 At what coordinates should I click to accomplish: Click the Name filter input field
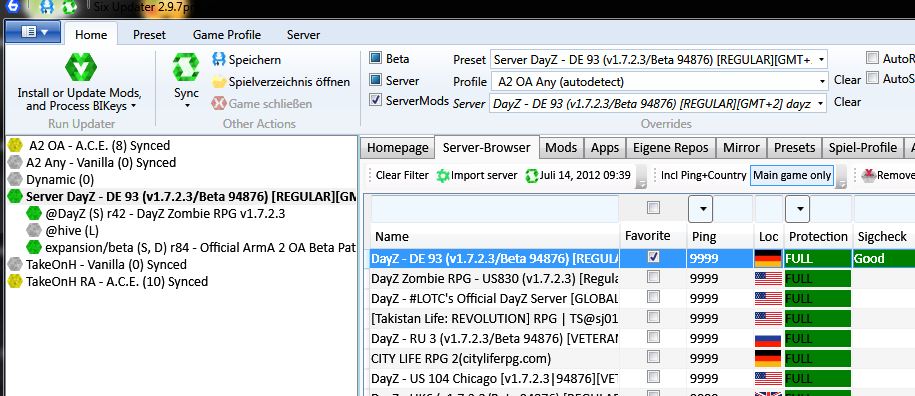tap(494, 208)
